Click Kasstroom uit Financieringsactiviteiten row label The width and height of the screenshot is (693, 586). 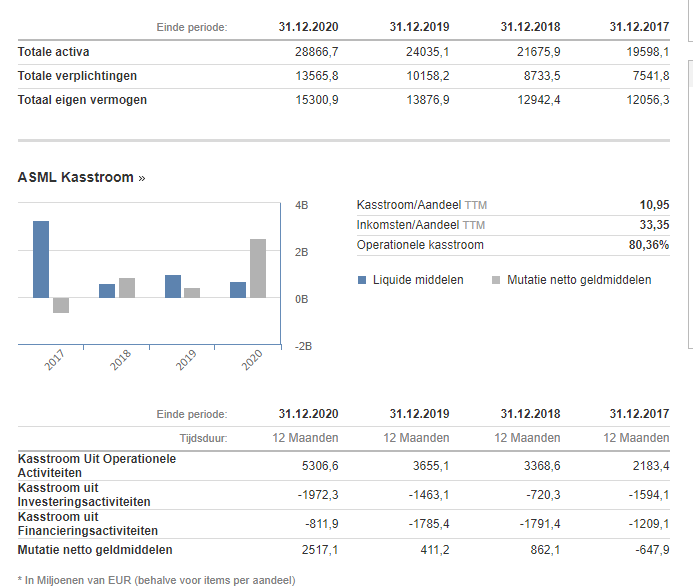[88, 524]
